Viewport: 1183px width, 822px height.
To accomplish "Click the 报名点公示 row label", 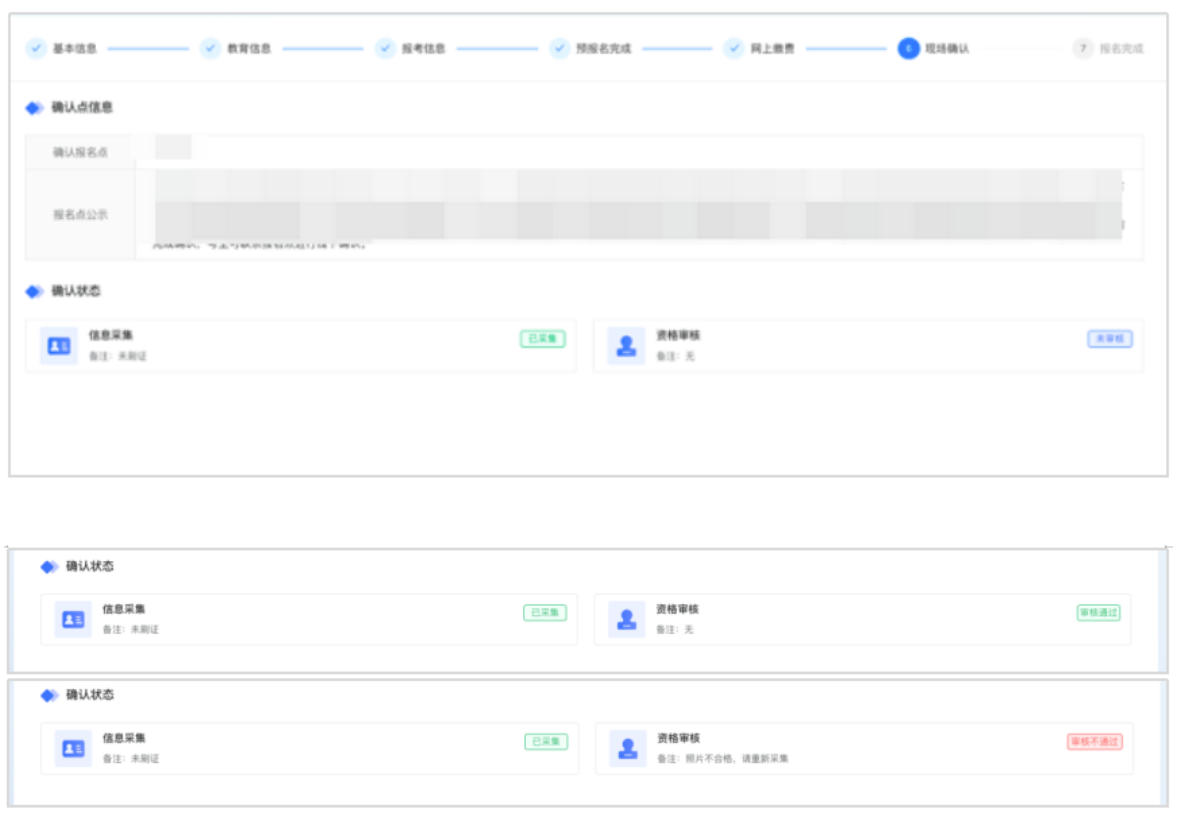I will point(80,214).
